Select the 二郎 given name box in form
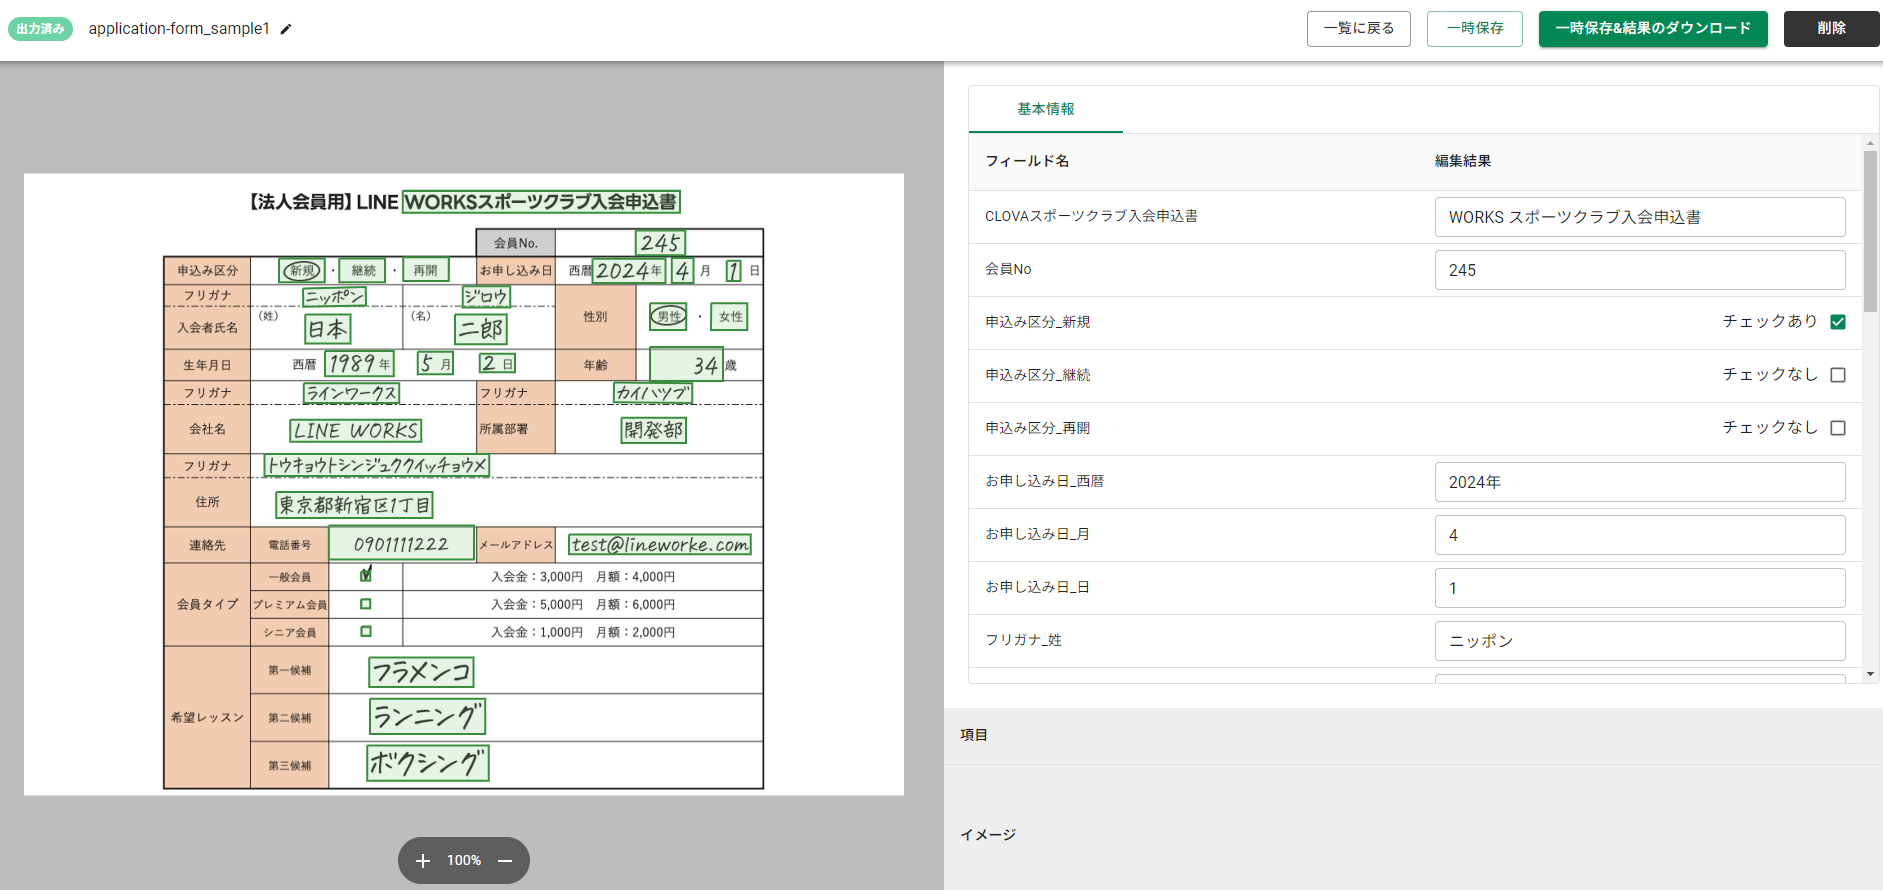The image size is (1883, 890). (x=481, y=329)
